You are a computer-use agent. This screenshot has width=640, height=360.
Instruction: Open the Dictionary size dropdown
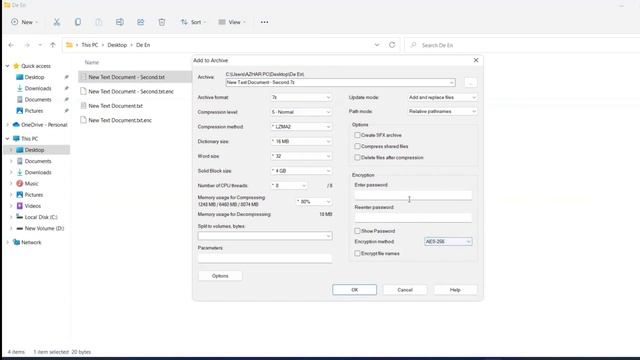(x=301, y=142)
